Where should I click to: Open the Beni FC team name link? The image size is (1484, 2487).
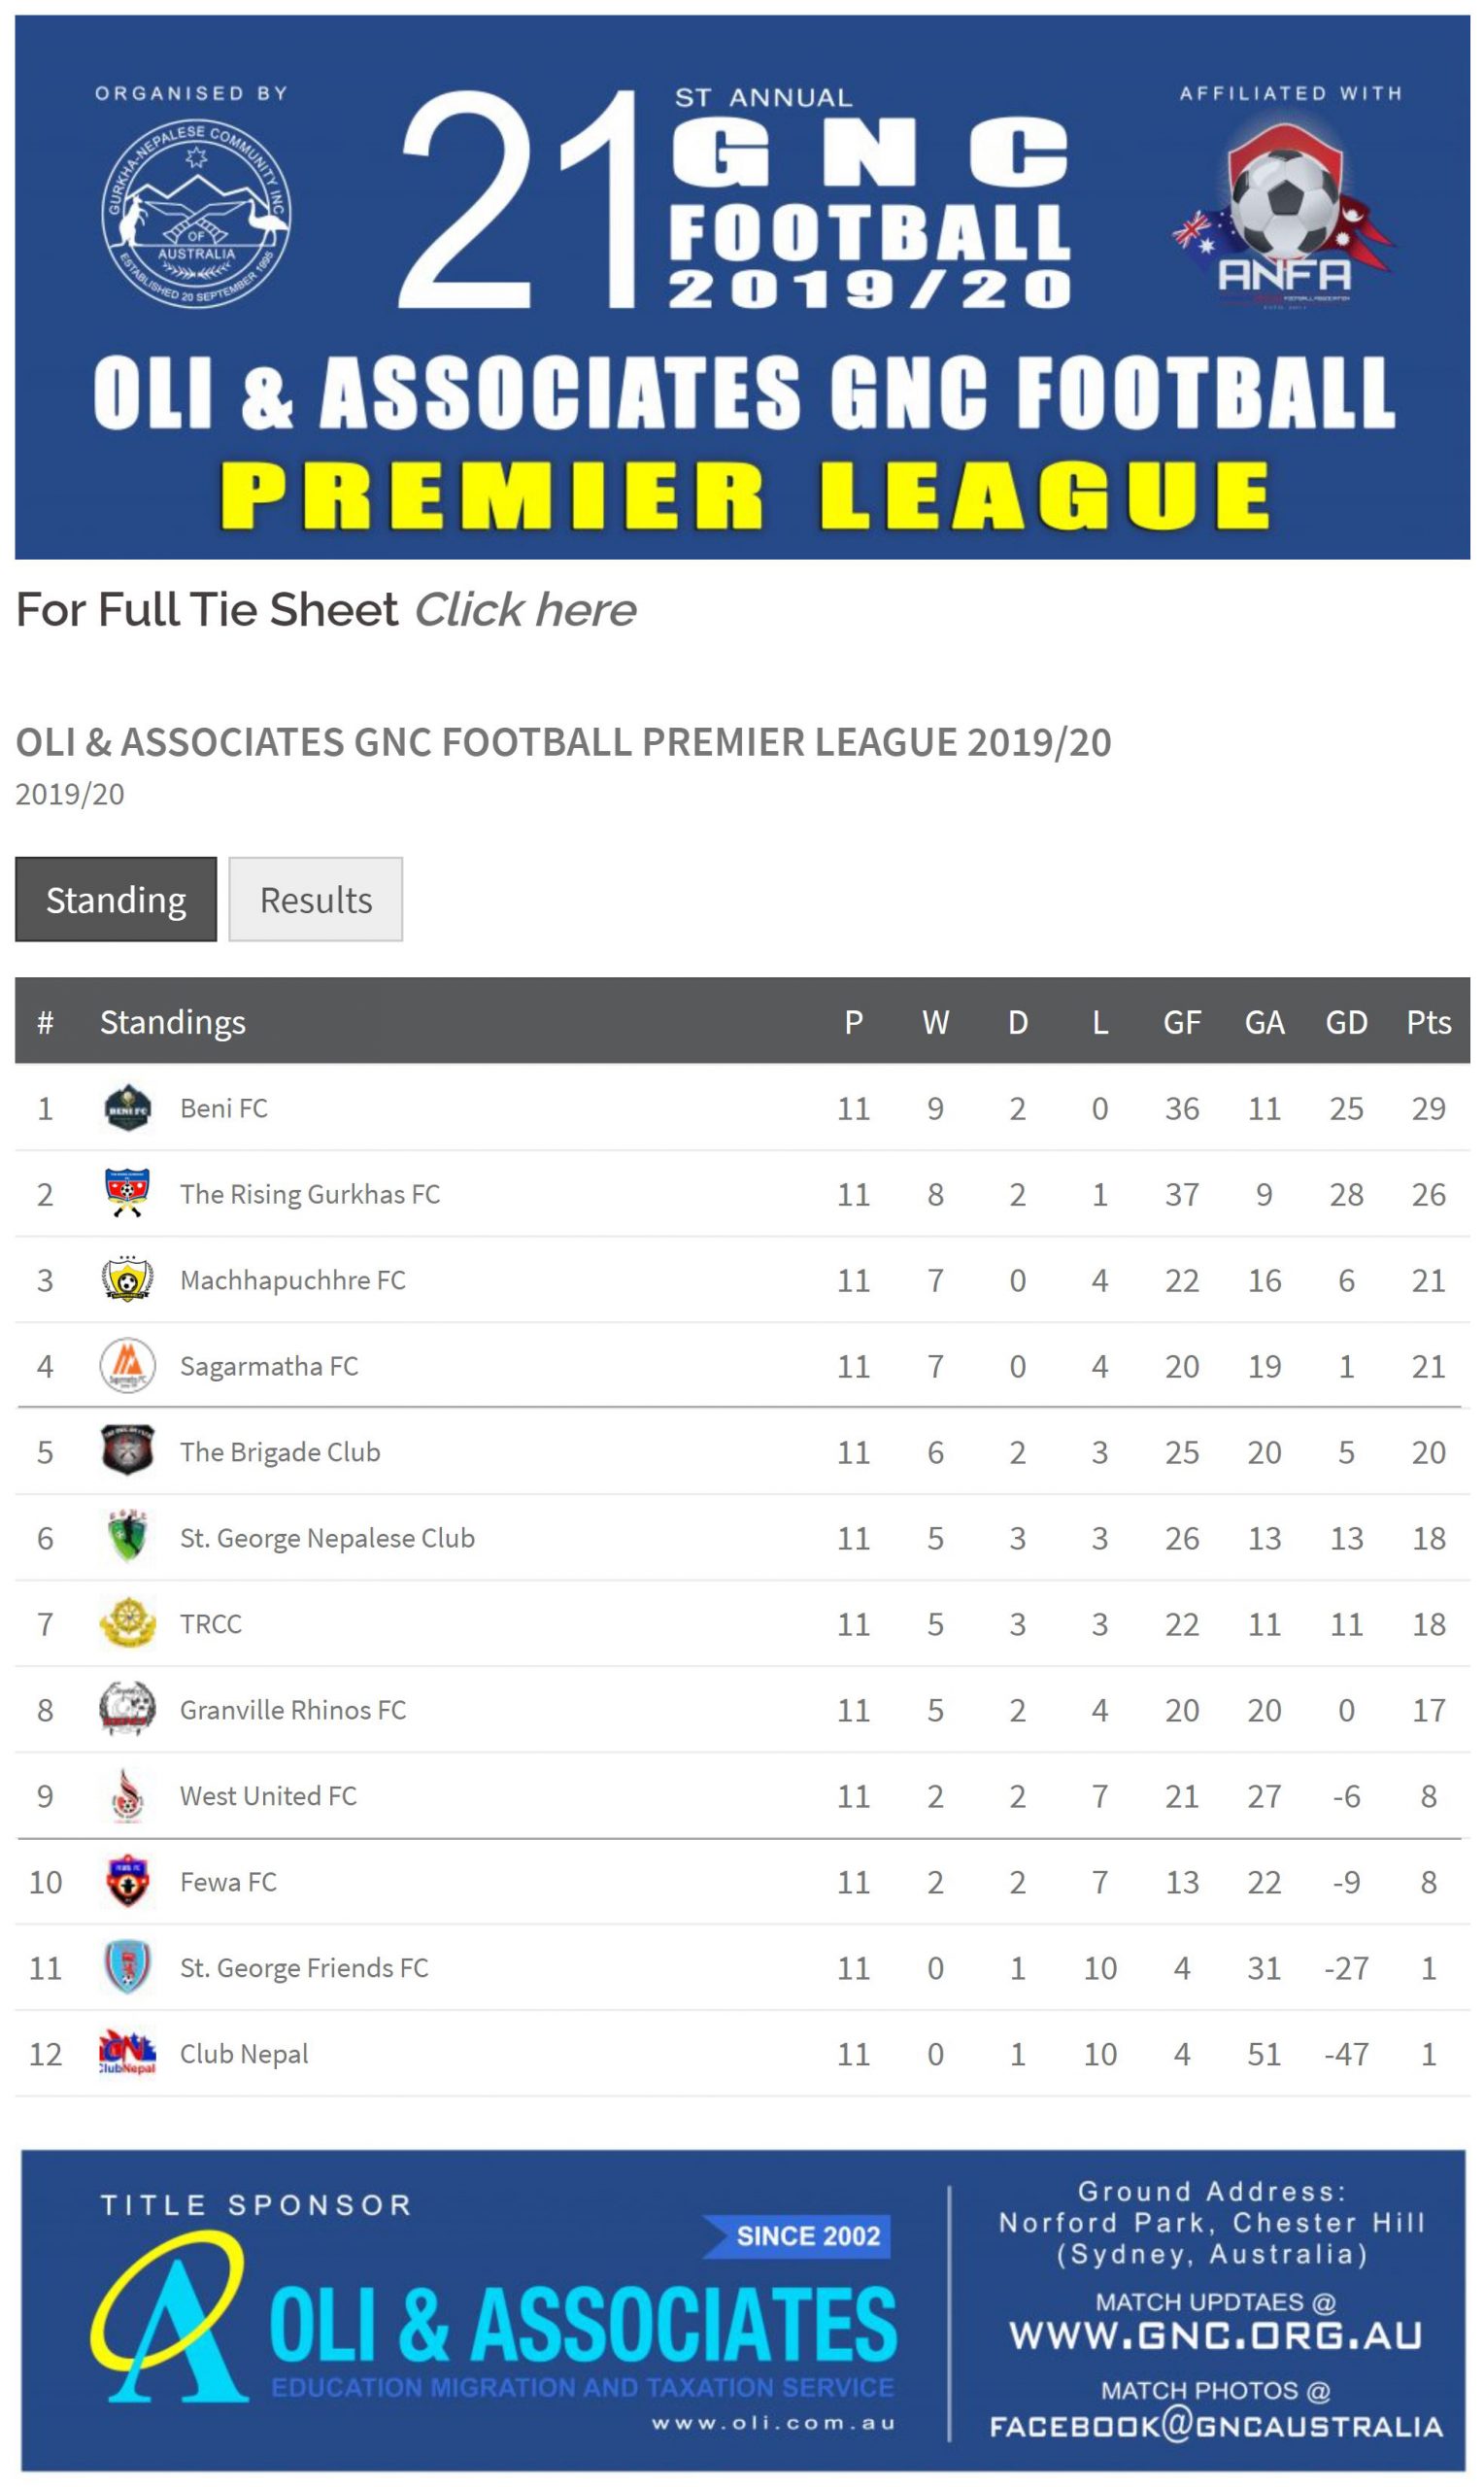(x=224, y=1107)
